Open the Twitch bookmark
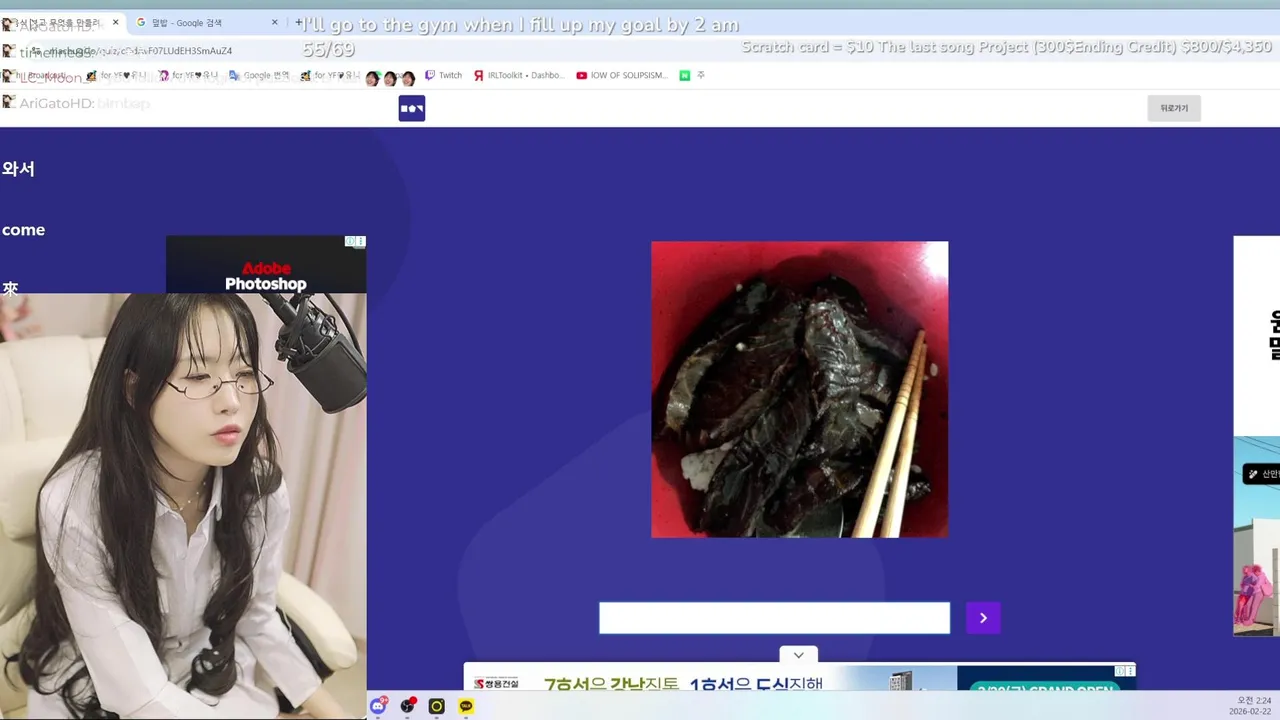The height and width of the screenshot is (720, 1280). [444, 75]
